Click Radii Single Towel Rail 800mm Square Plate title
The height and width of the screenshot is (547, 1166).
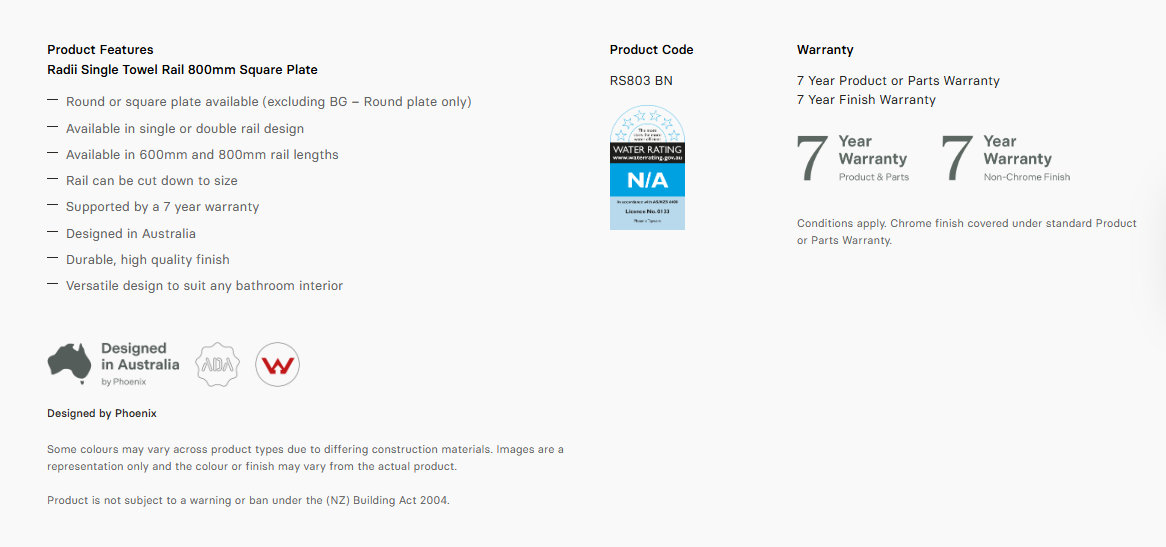point(182,70)
